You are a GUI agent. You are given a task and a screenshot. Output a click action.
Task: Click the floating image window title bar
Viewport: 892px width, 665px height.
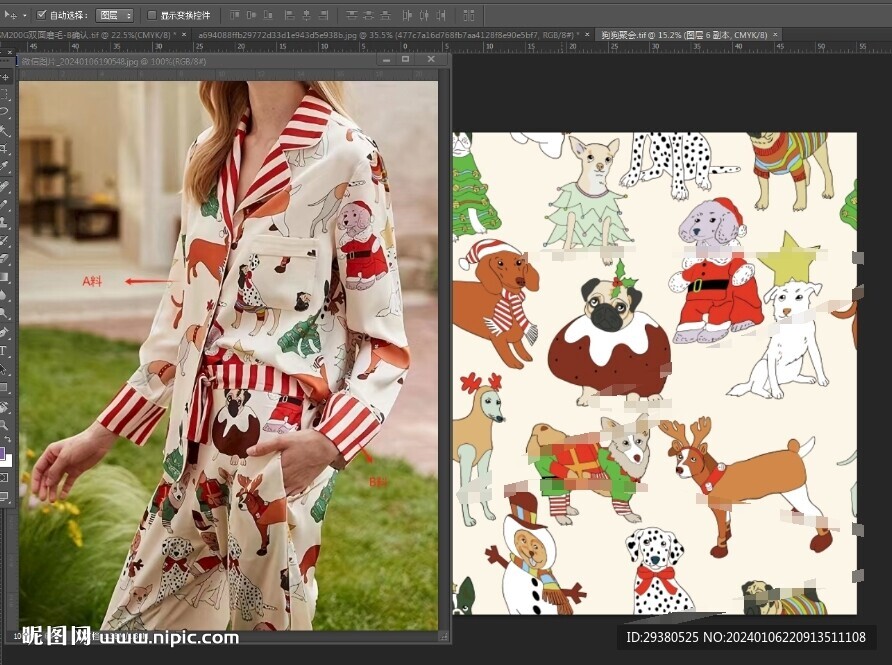[200, 60]
